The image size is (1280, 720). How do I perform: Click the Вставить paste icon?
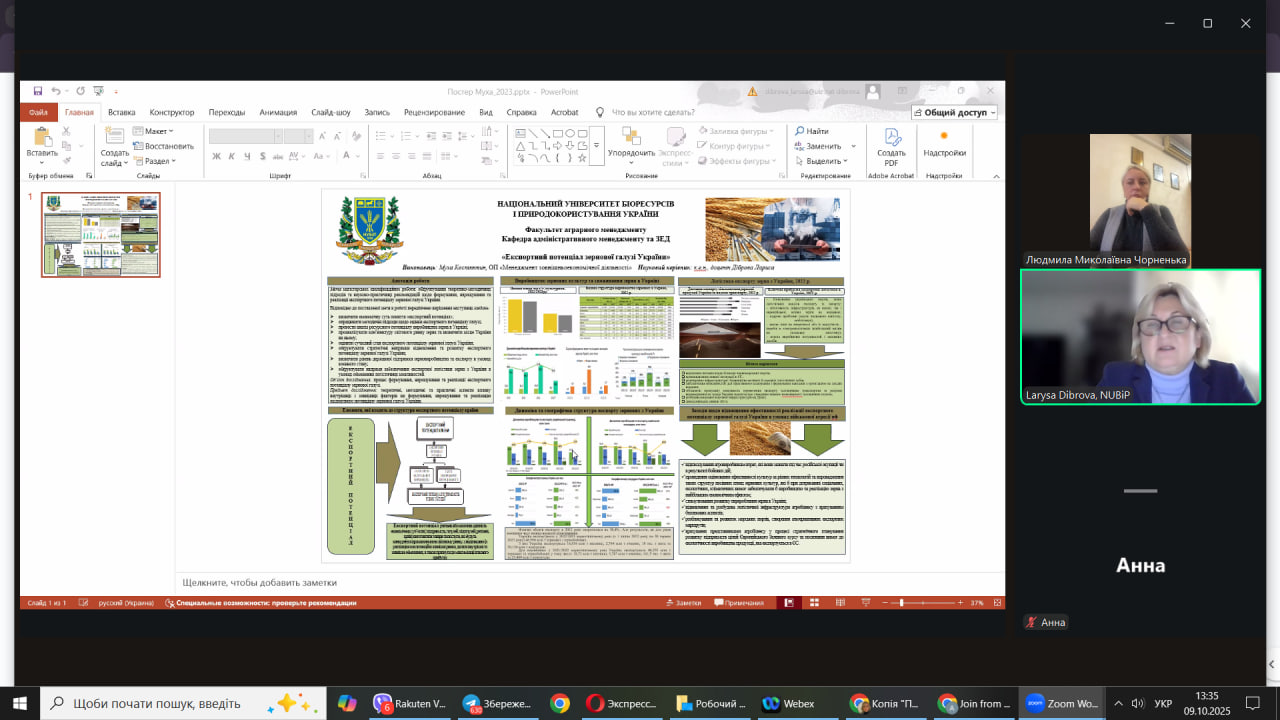(x=42, y=141)
